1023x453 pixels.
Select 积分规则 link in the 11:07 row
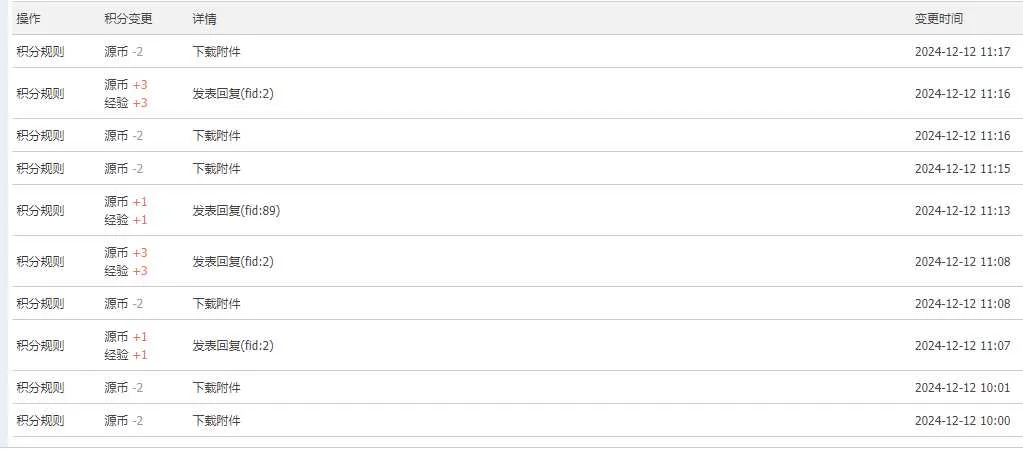(x=40, y=345)
